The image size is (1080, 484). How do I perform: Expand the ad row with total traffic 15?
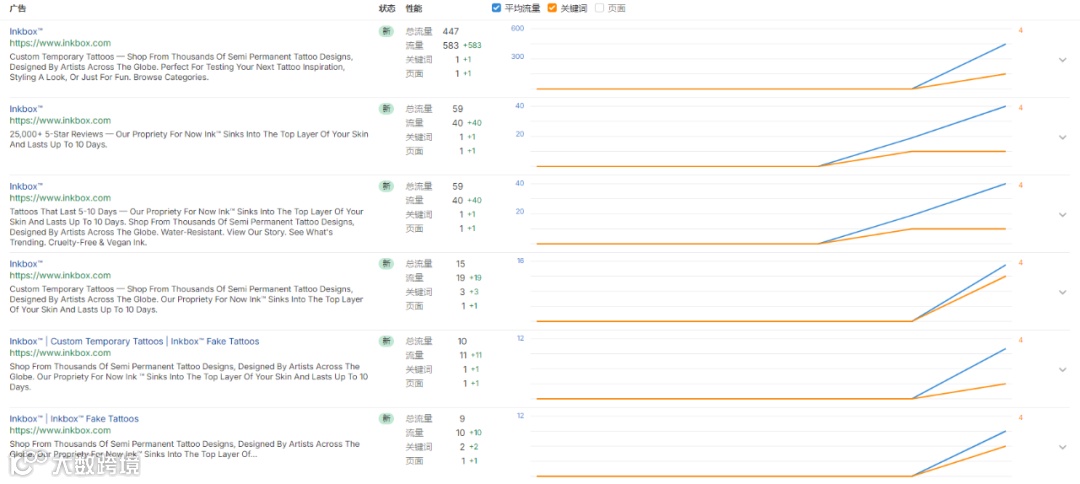[1063, 292]
